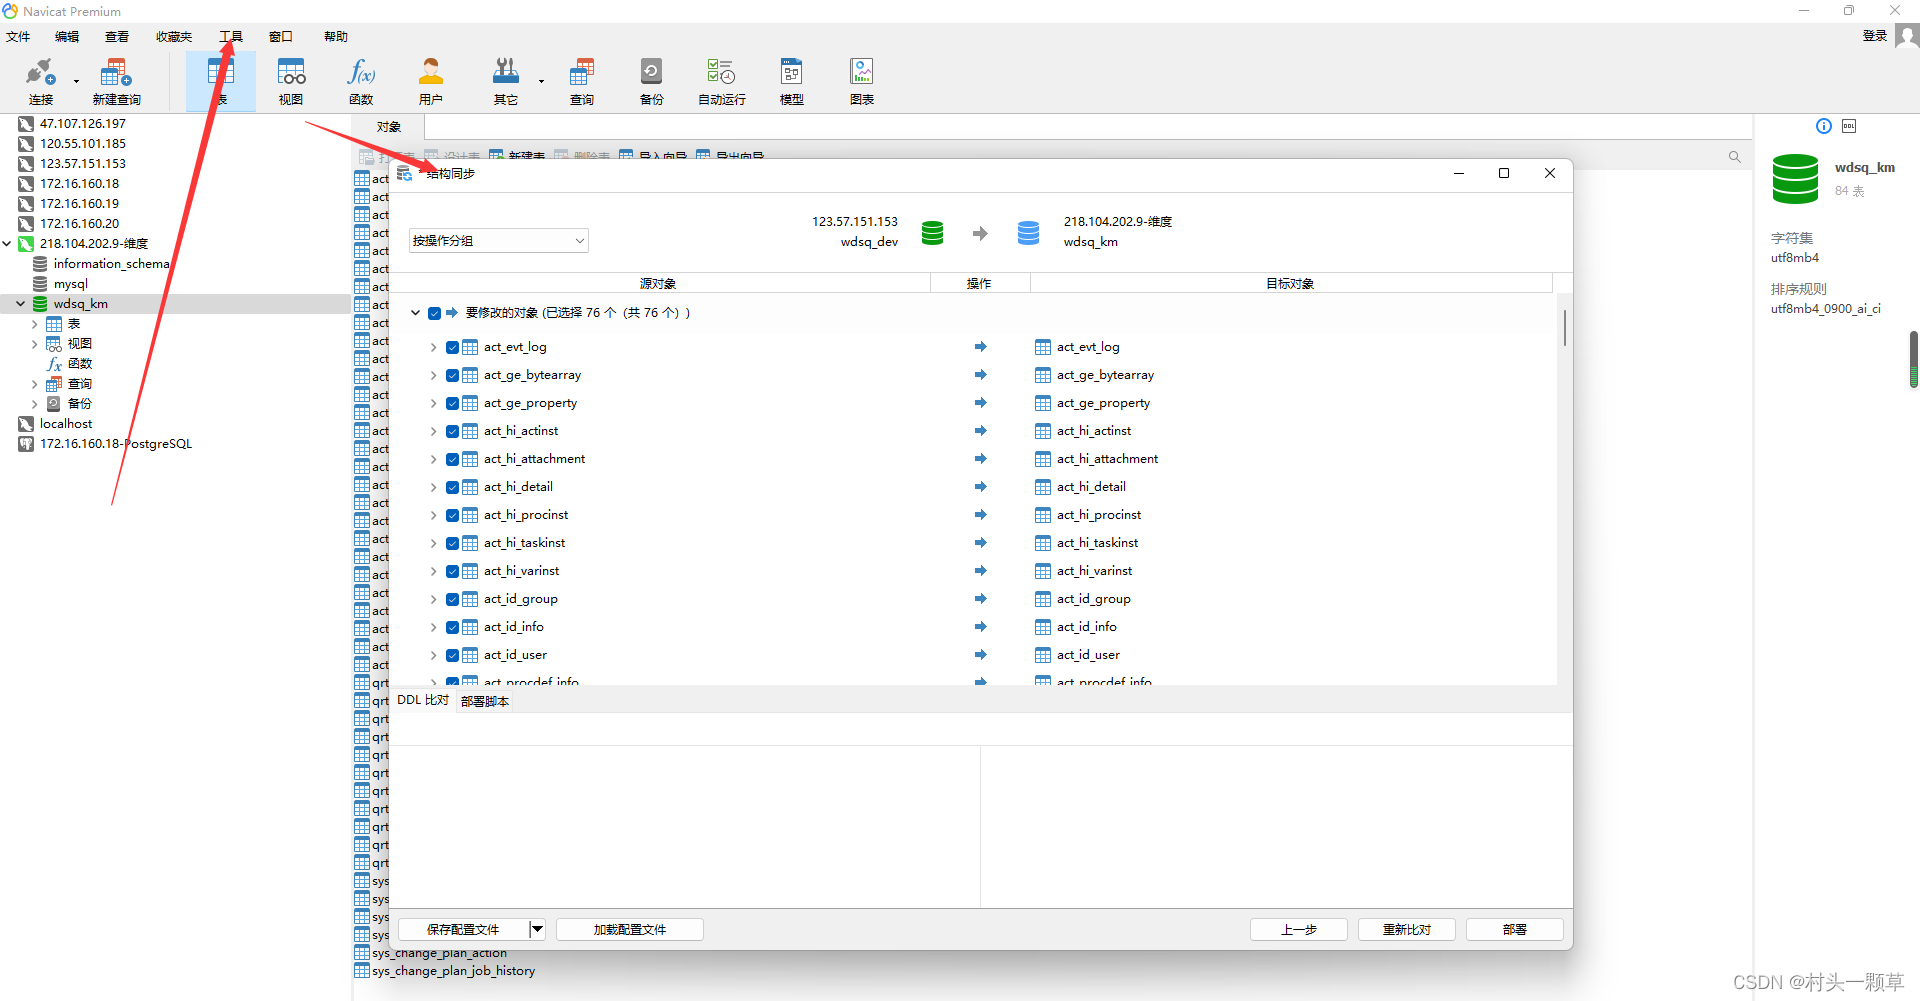
Task: Click the blue target database icon wdsq_km
Action: pyautogui.click(x=1028, y=233)
